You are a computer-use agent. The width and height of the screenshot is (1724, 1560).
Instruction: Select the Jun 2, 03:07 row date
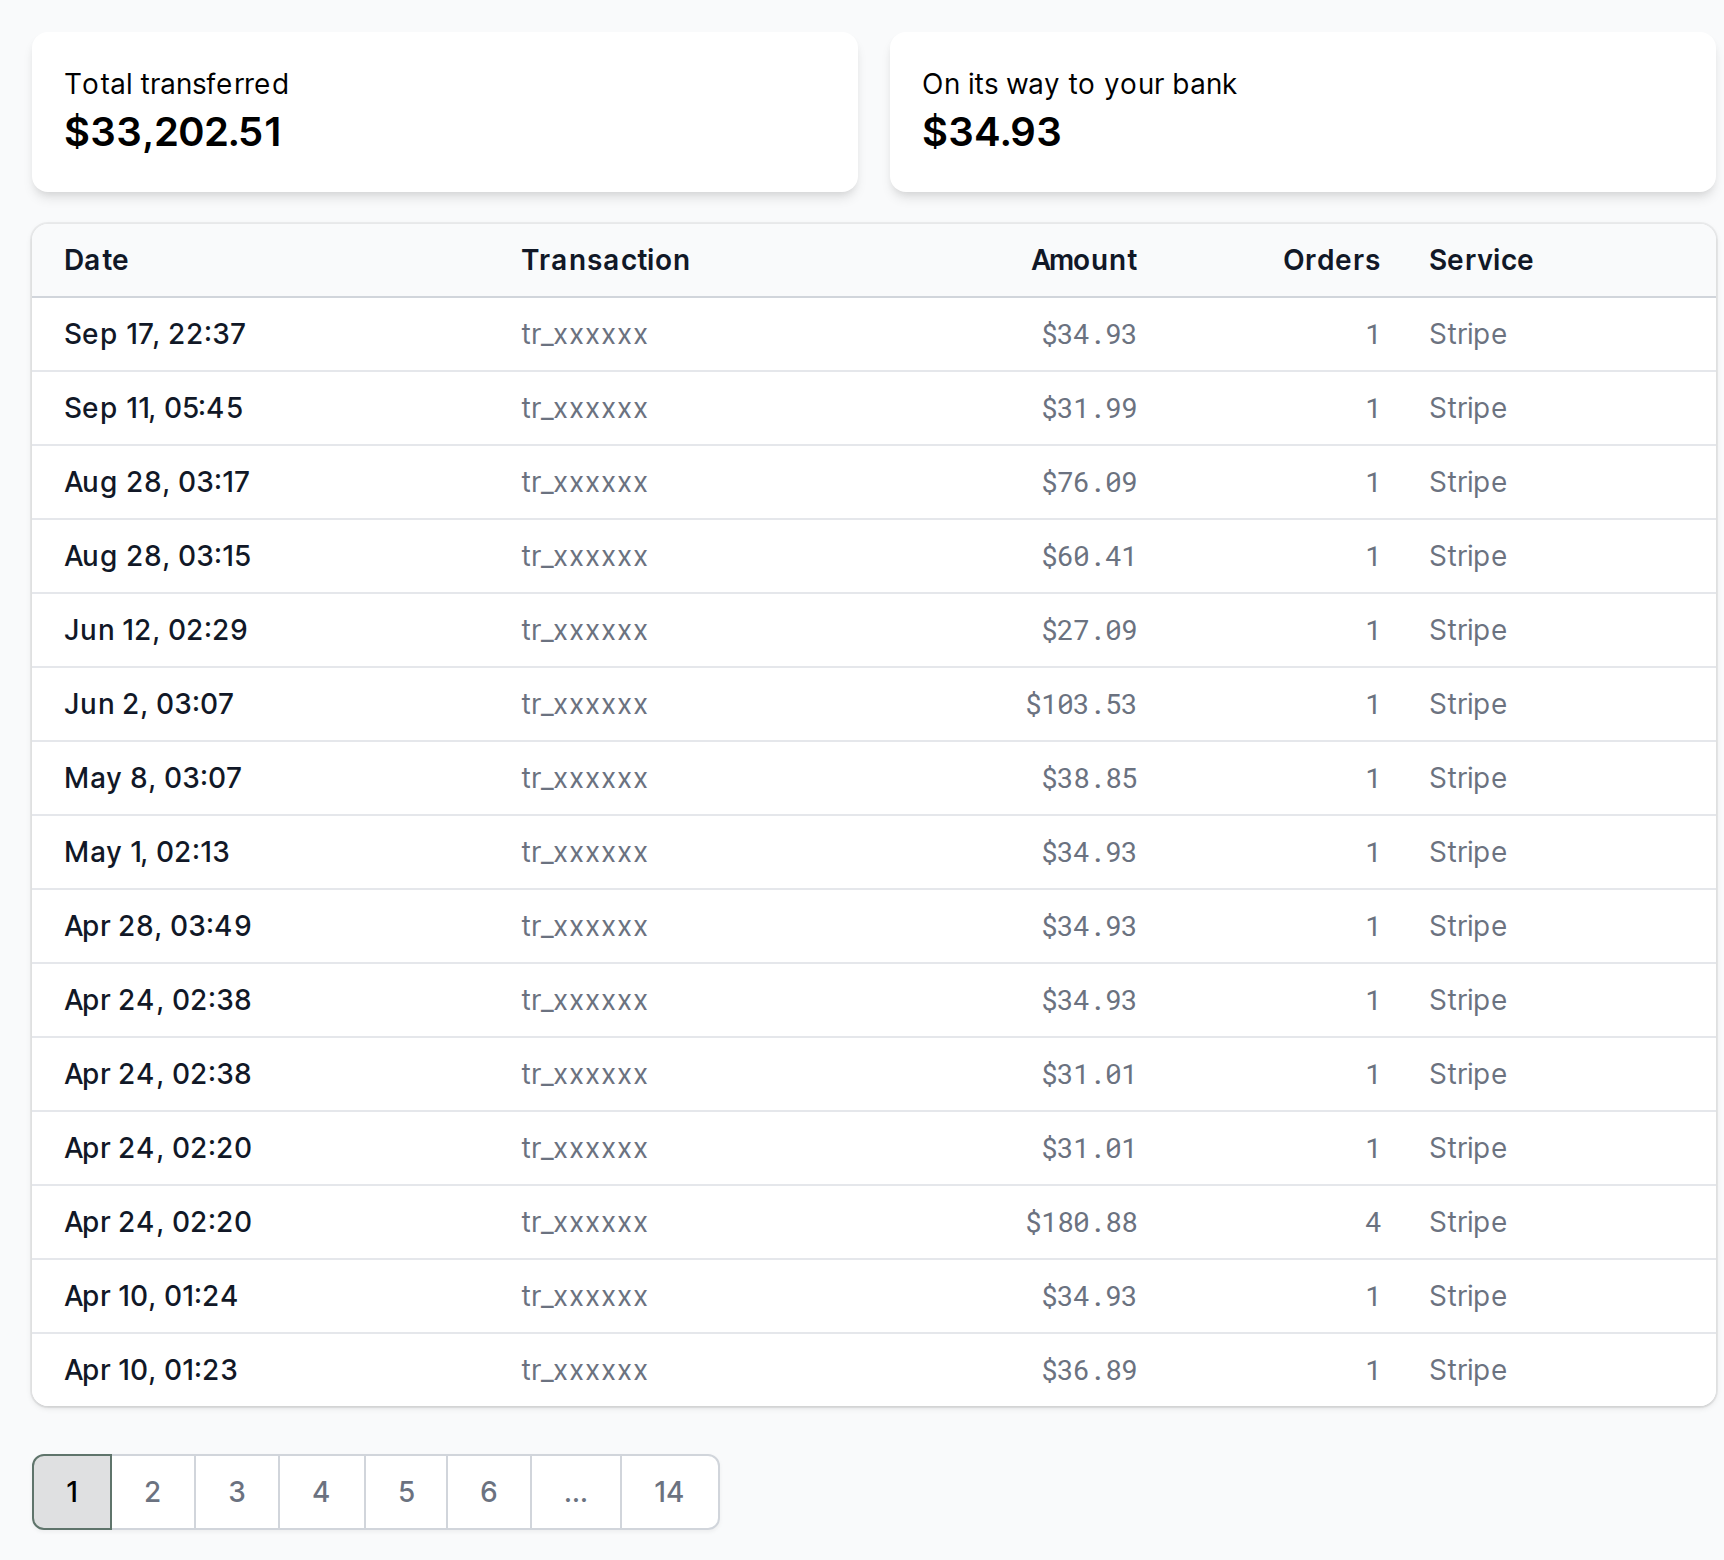point(149,704)
